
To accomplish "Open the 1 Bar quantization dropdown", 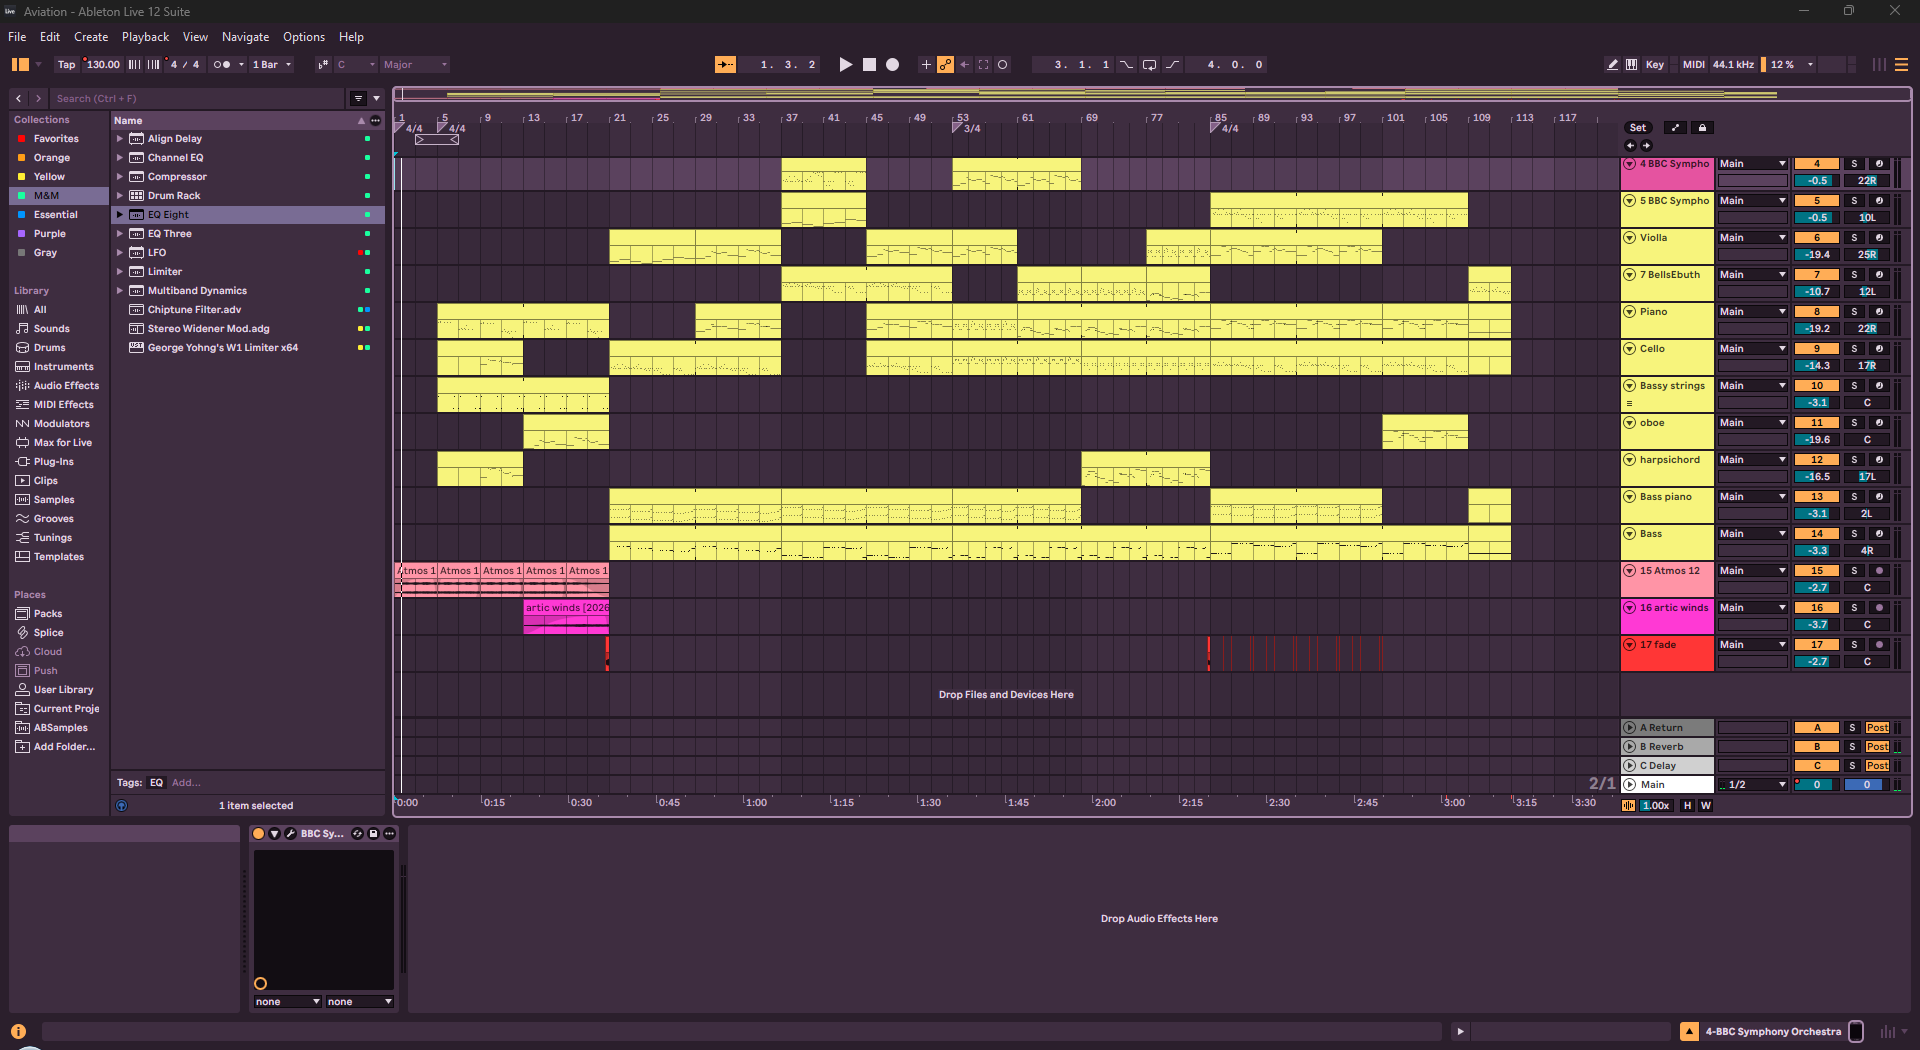I will click(272, 65).
